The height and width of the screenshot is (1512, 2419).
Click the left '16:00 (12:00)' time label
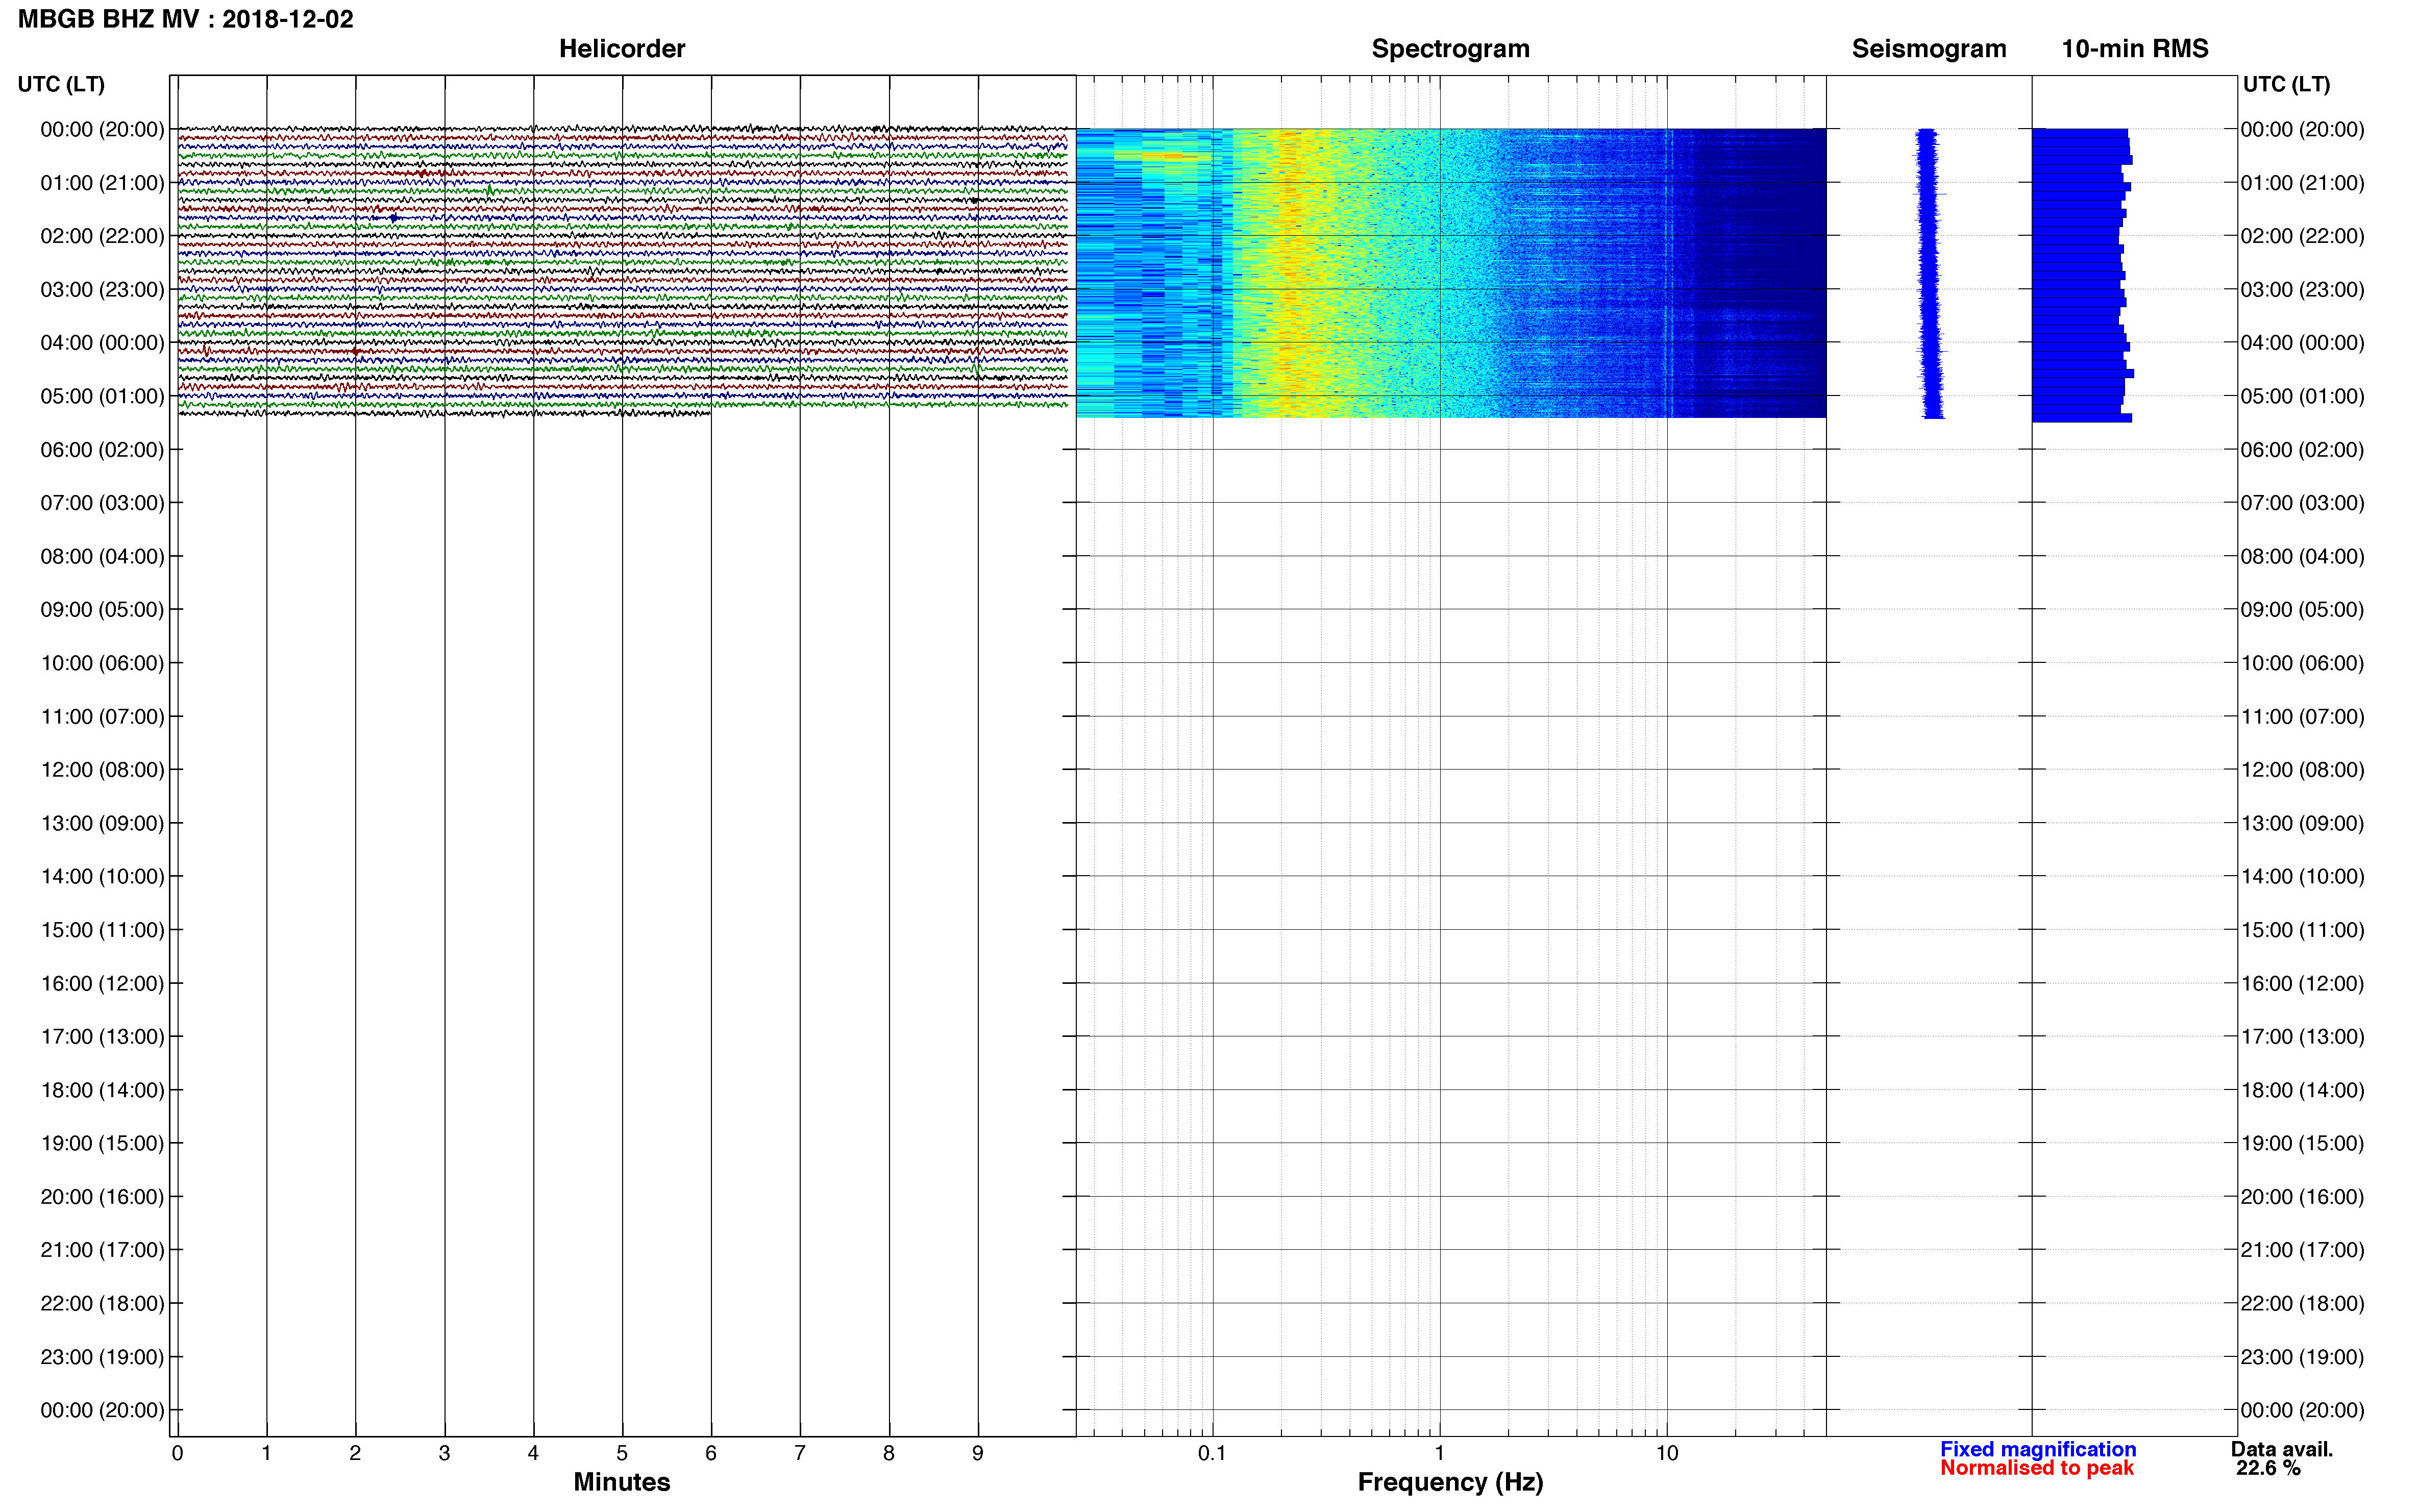pyautogui.click(x=102, y=983)
